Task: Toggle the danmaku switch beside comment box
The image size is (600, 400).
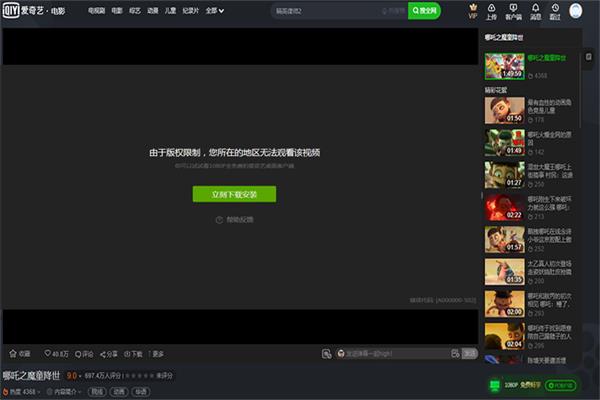Action: click(327, 354)
